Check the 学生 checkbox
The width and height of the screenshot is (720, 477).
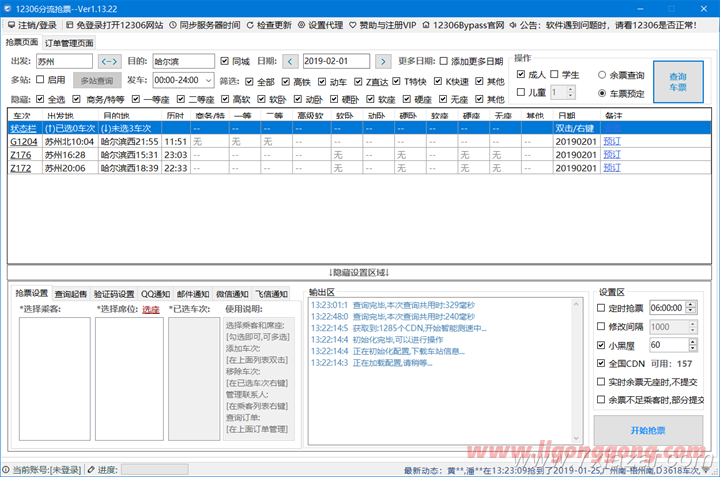pos(554,74)
